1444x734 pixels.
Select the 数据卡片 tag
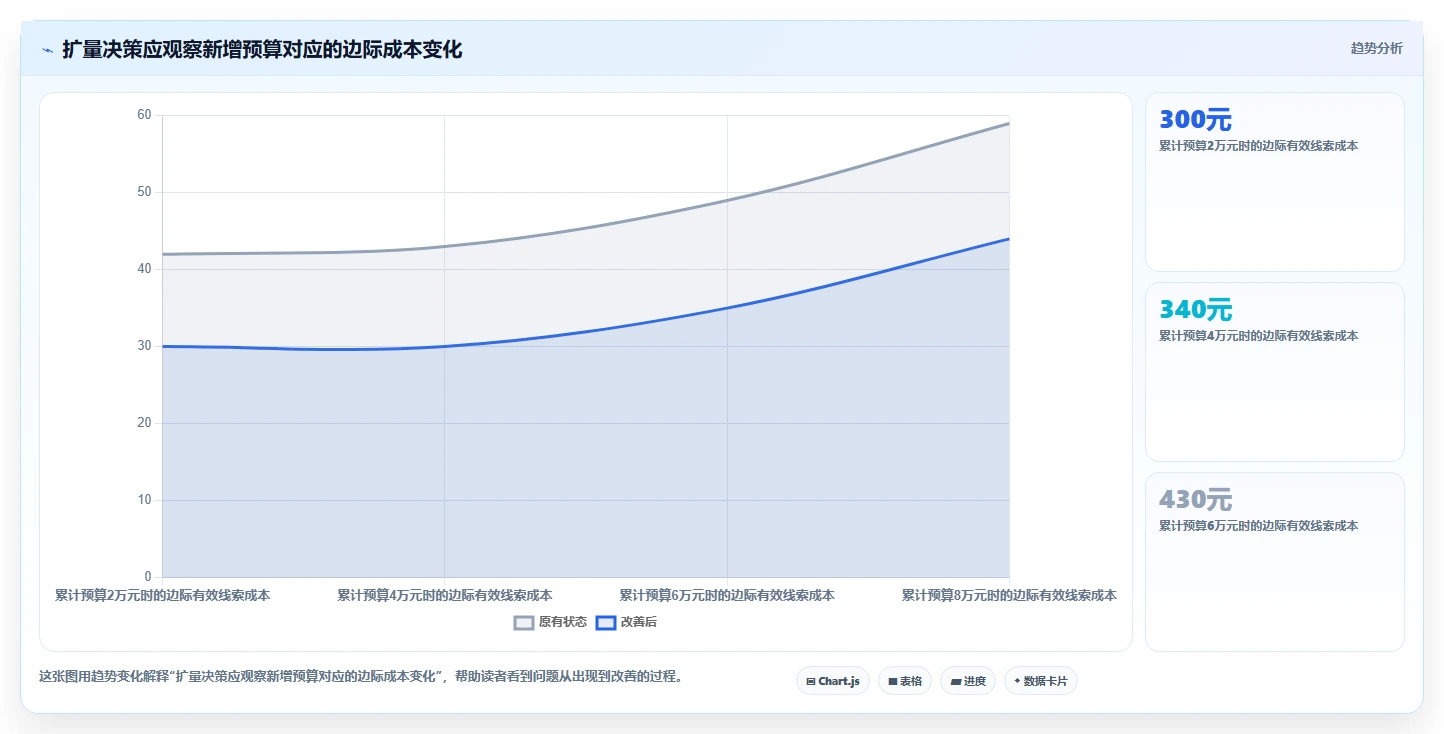1041,681
